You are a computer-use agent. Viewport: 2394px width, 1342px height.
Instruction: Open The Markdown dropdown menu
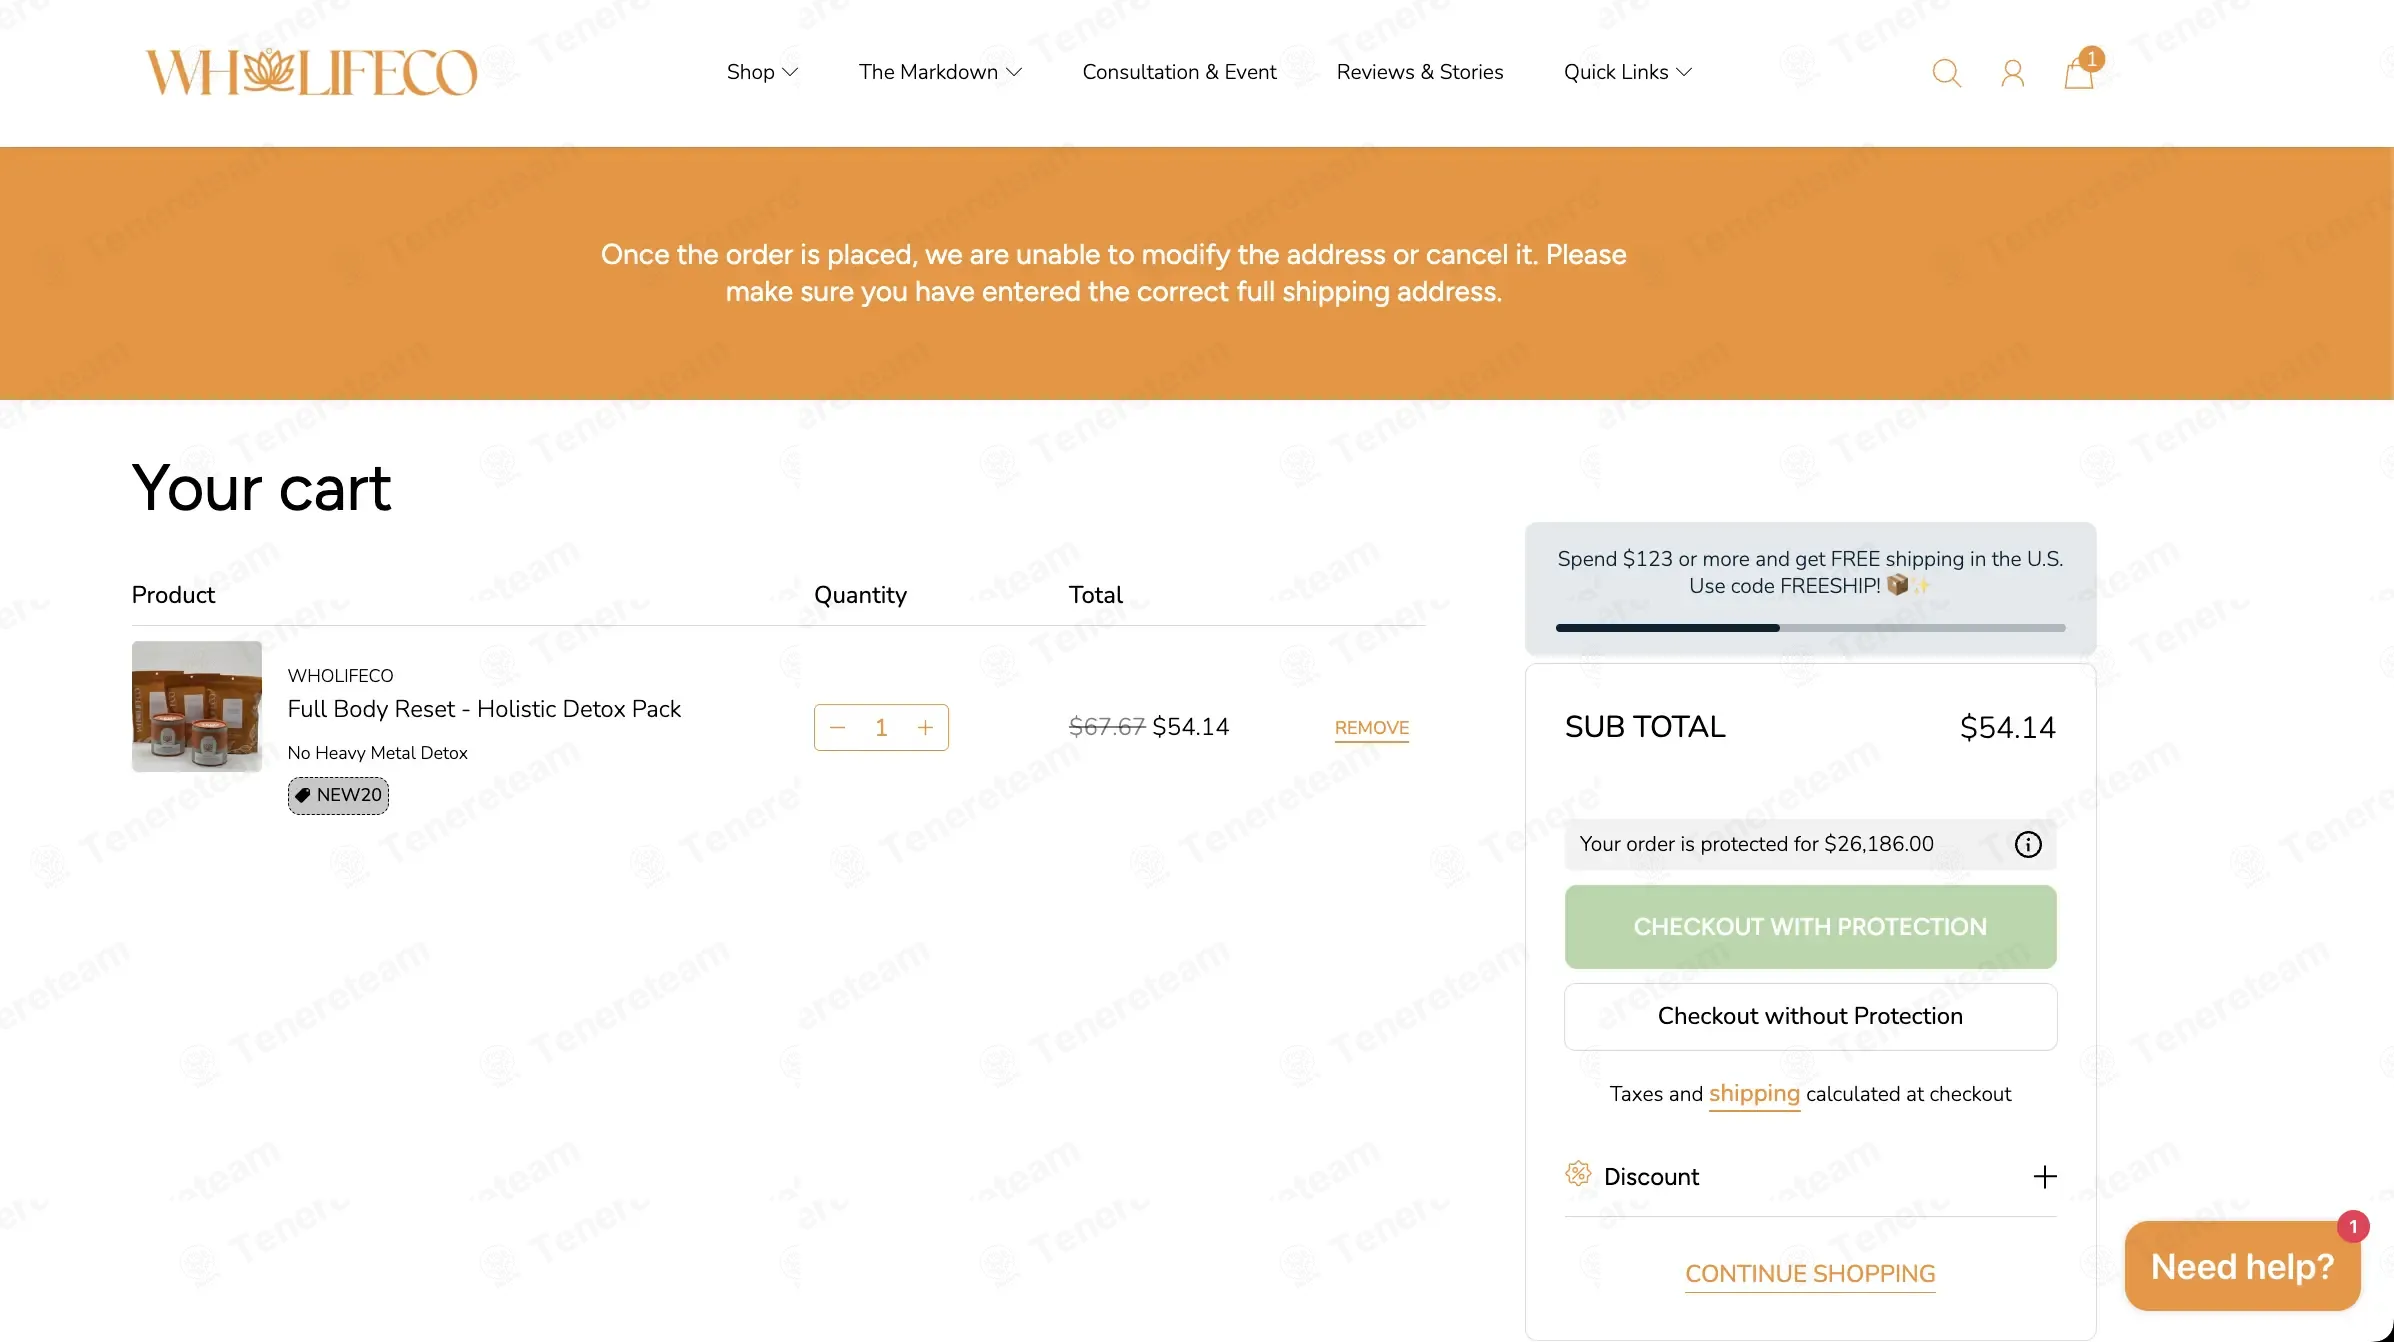click(x=940, y=72)
